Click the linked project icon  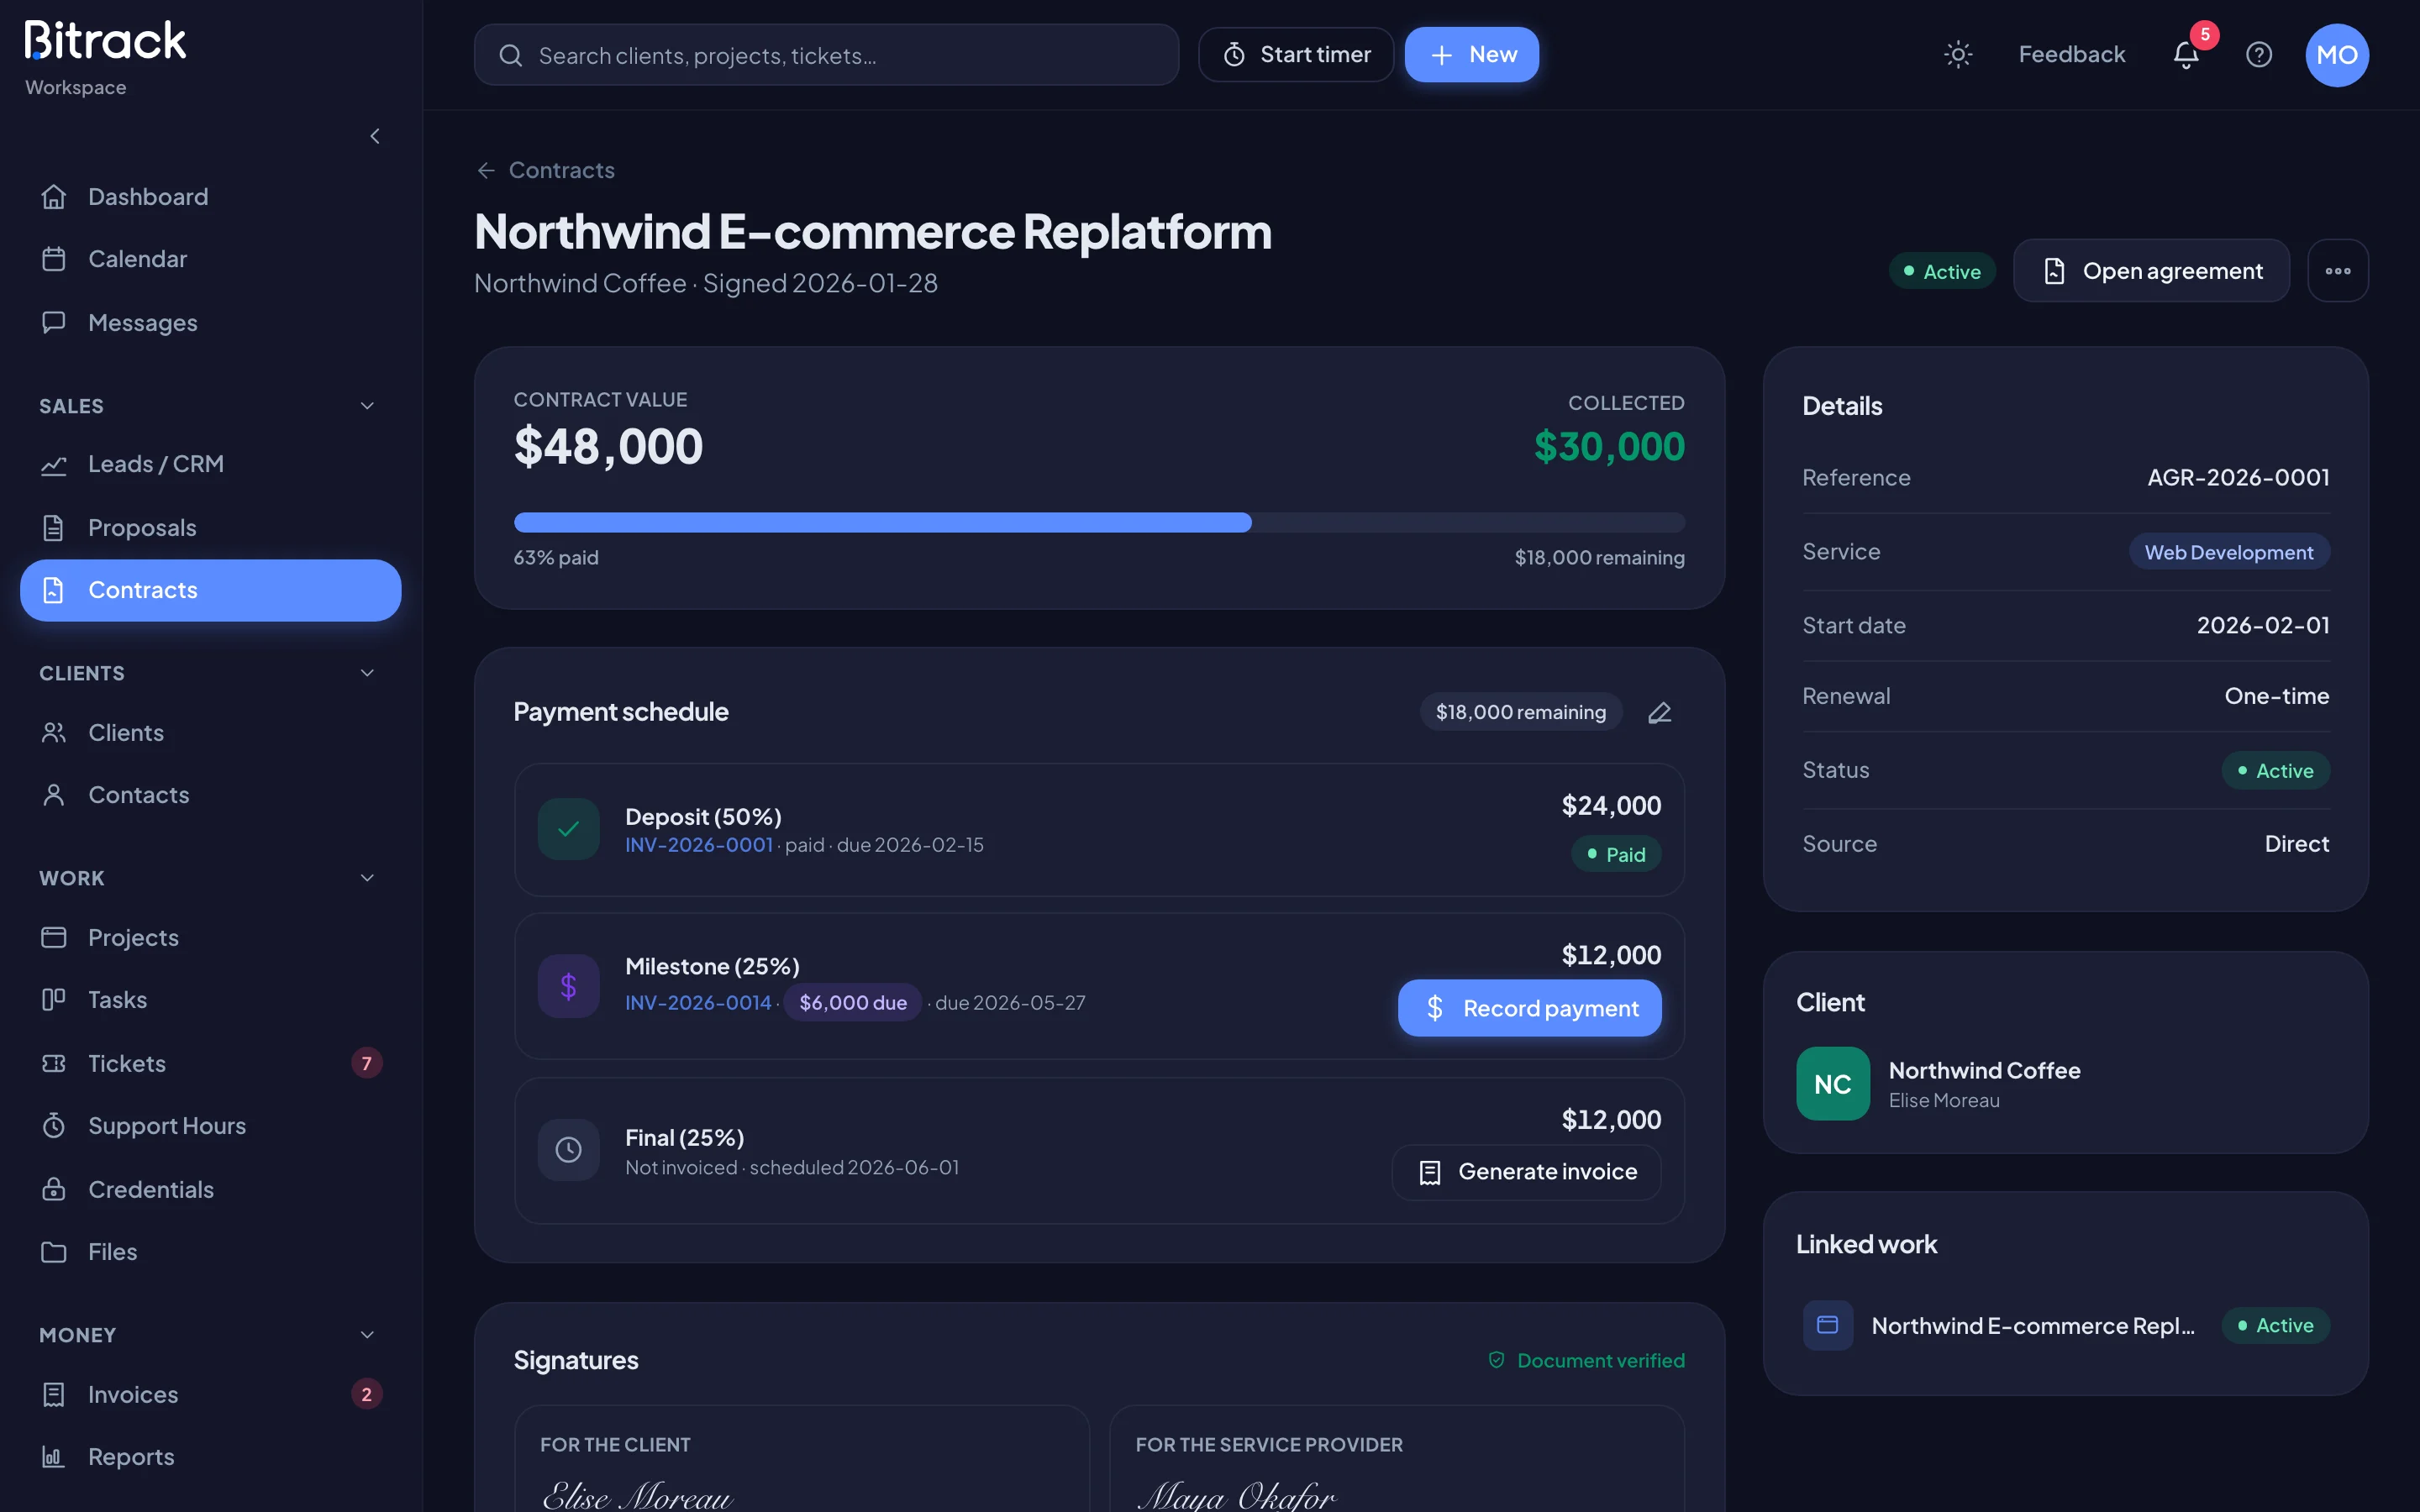click(1827, 1325)
